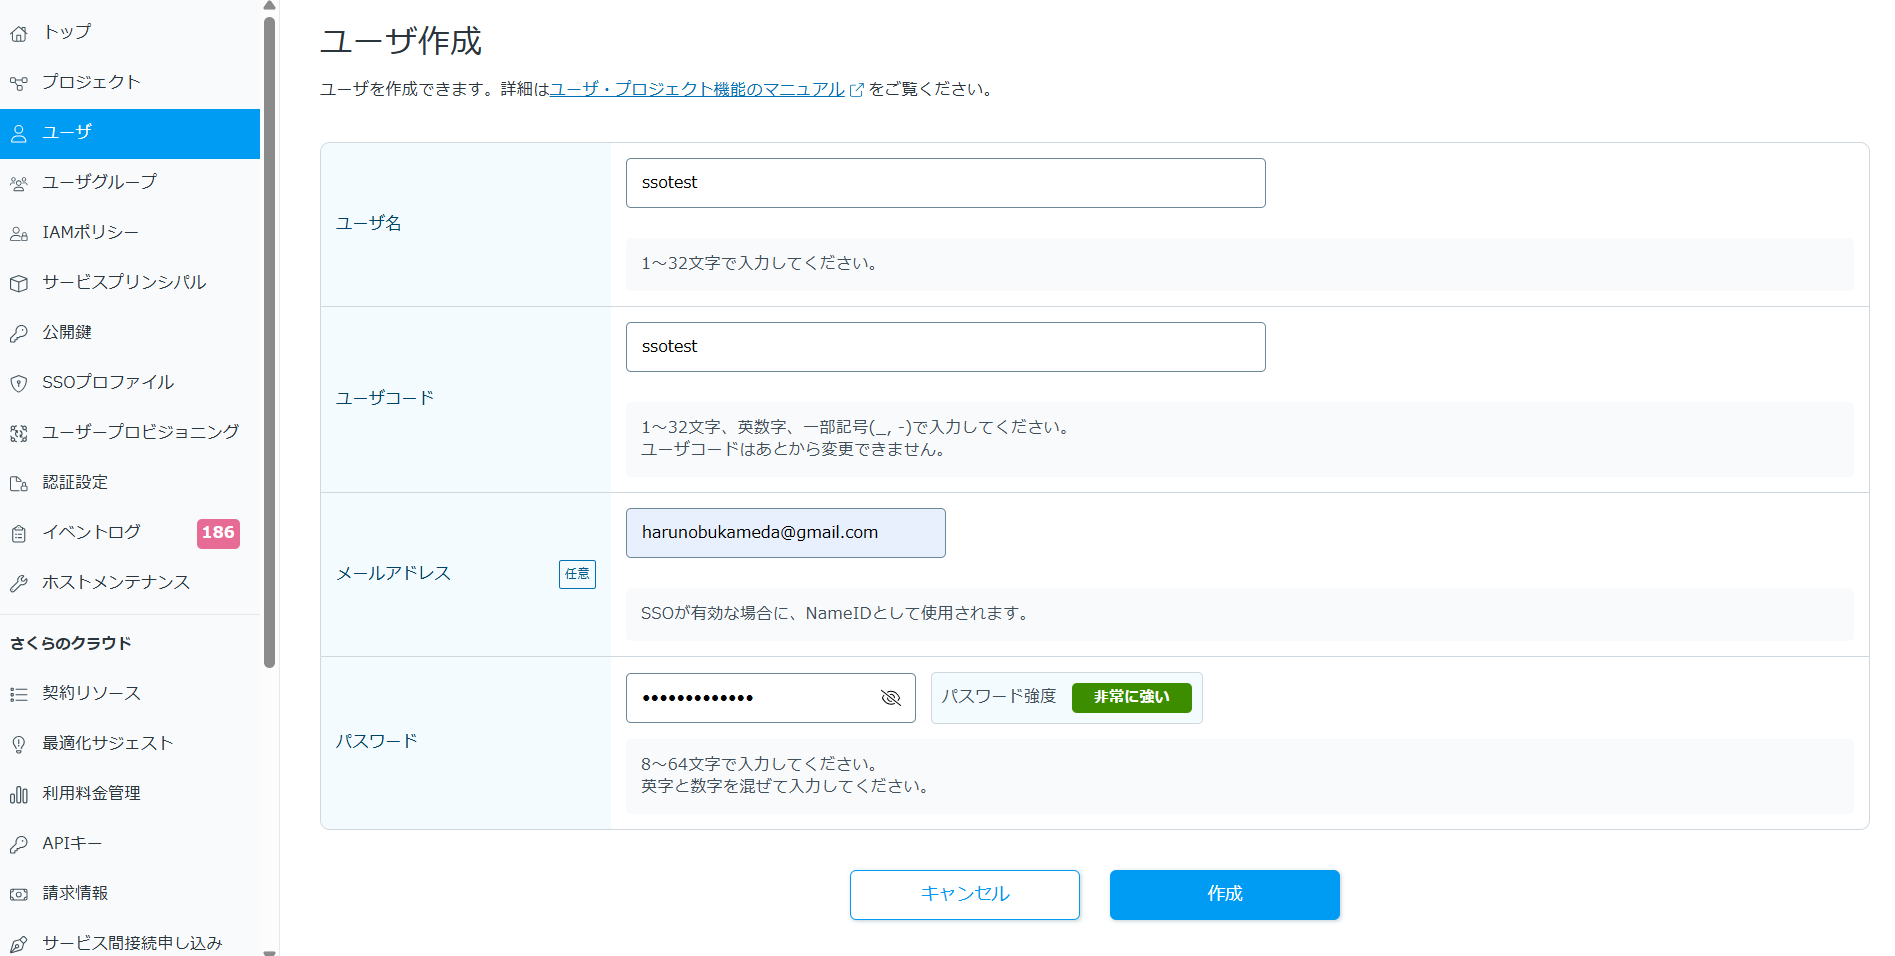Focus the メールアドレス input field
Image resolution: width=1895 pixels, height=956 pixels.
click(x=785, y=533)
